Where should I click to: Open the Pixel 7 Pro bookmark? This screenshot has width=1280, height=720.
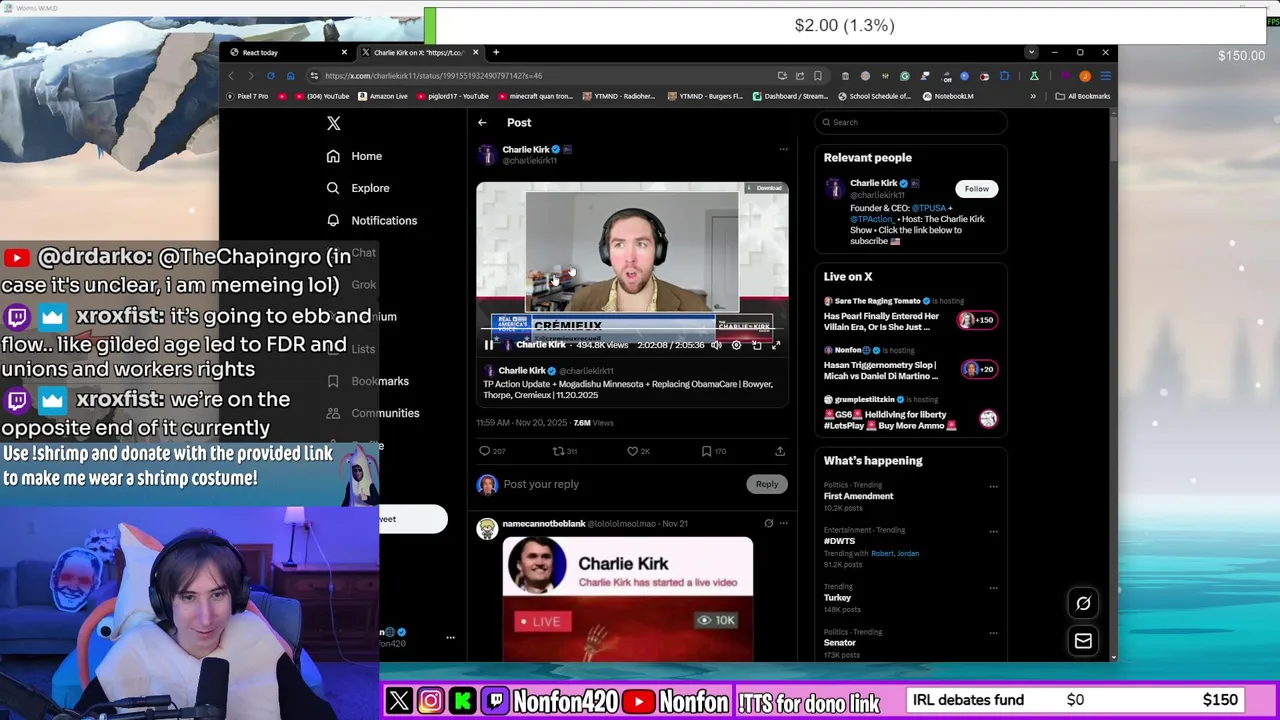[x=247, y=96]
